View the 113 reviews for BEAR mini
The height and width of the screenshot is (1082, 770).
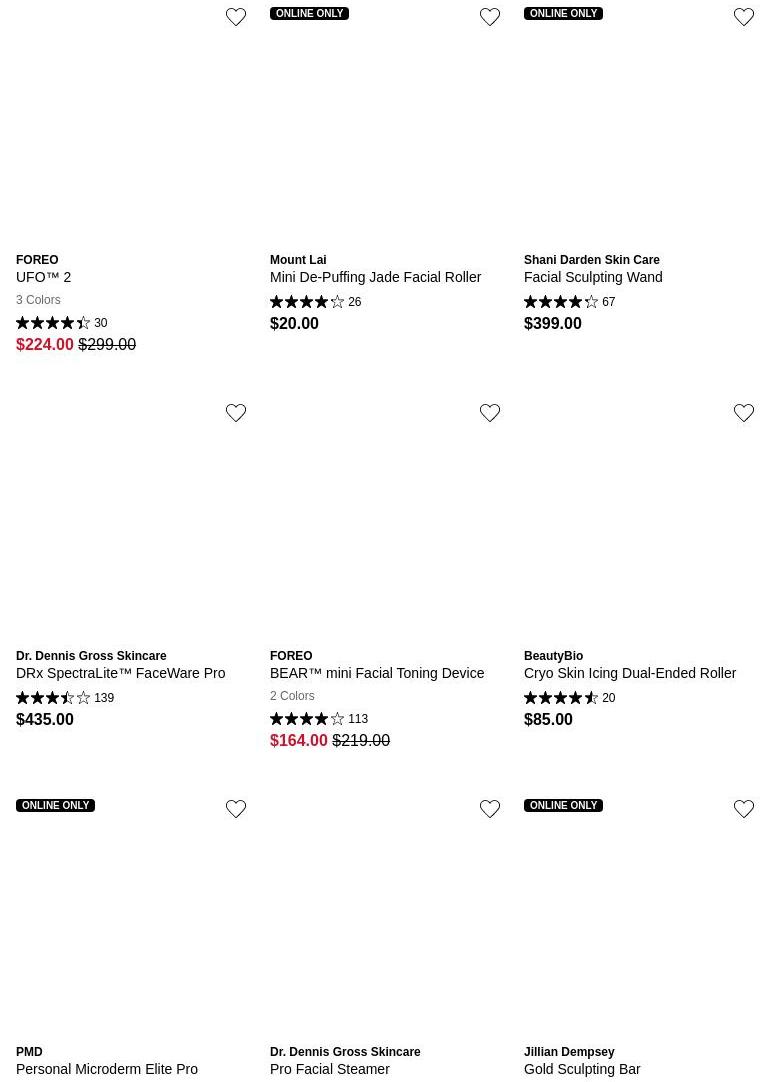pos(318,719)
